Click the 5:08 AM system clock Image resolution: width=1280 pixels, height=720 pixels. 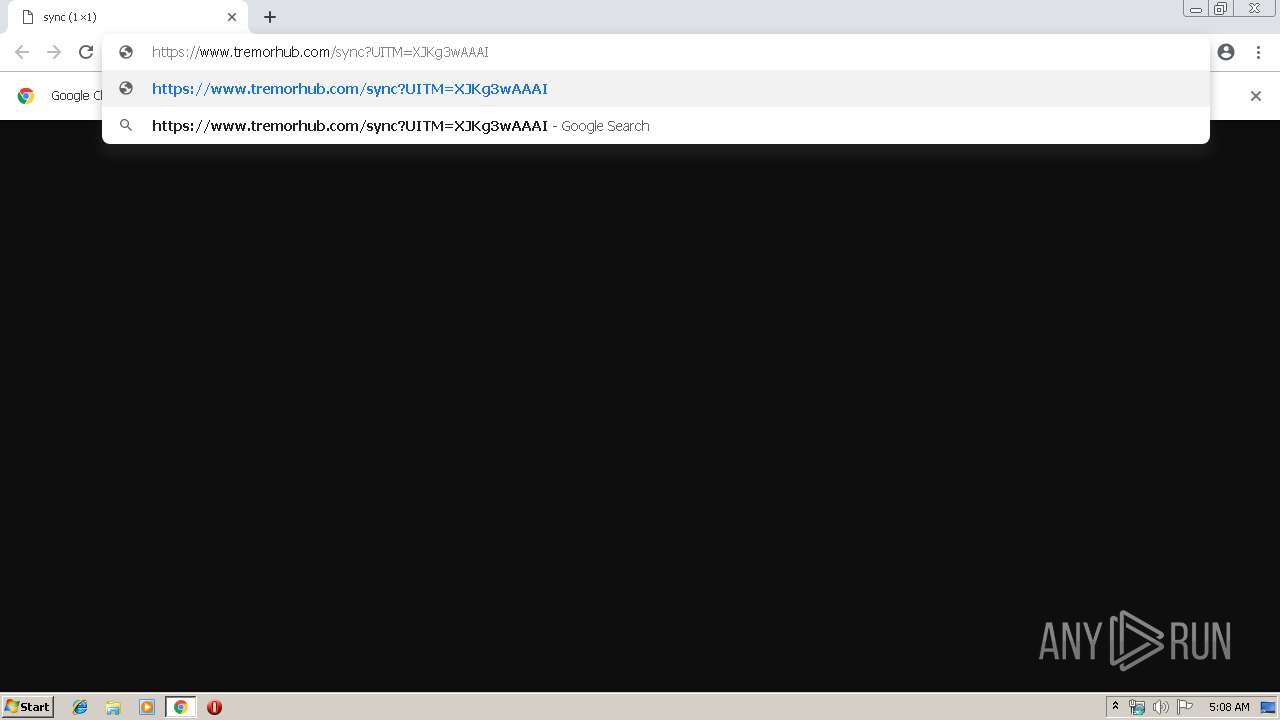tap(1229, 707)
